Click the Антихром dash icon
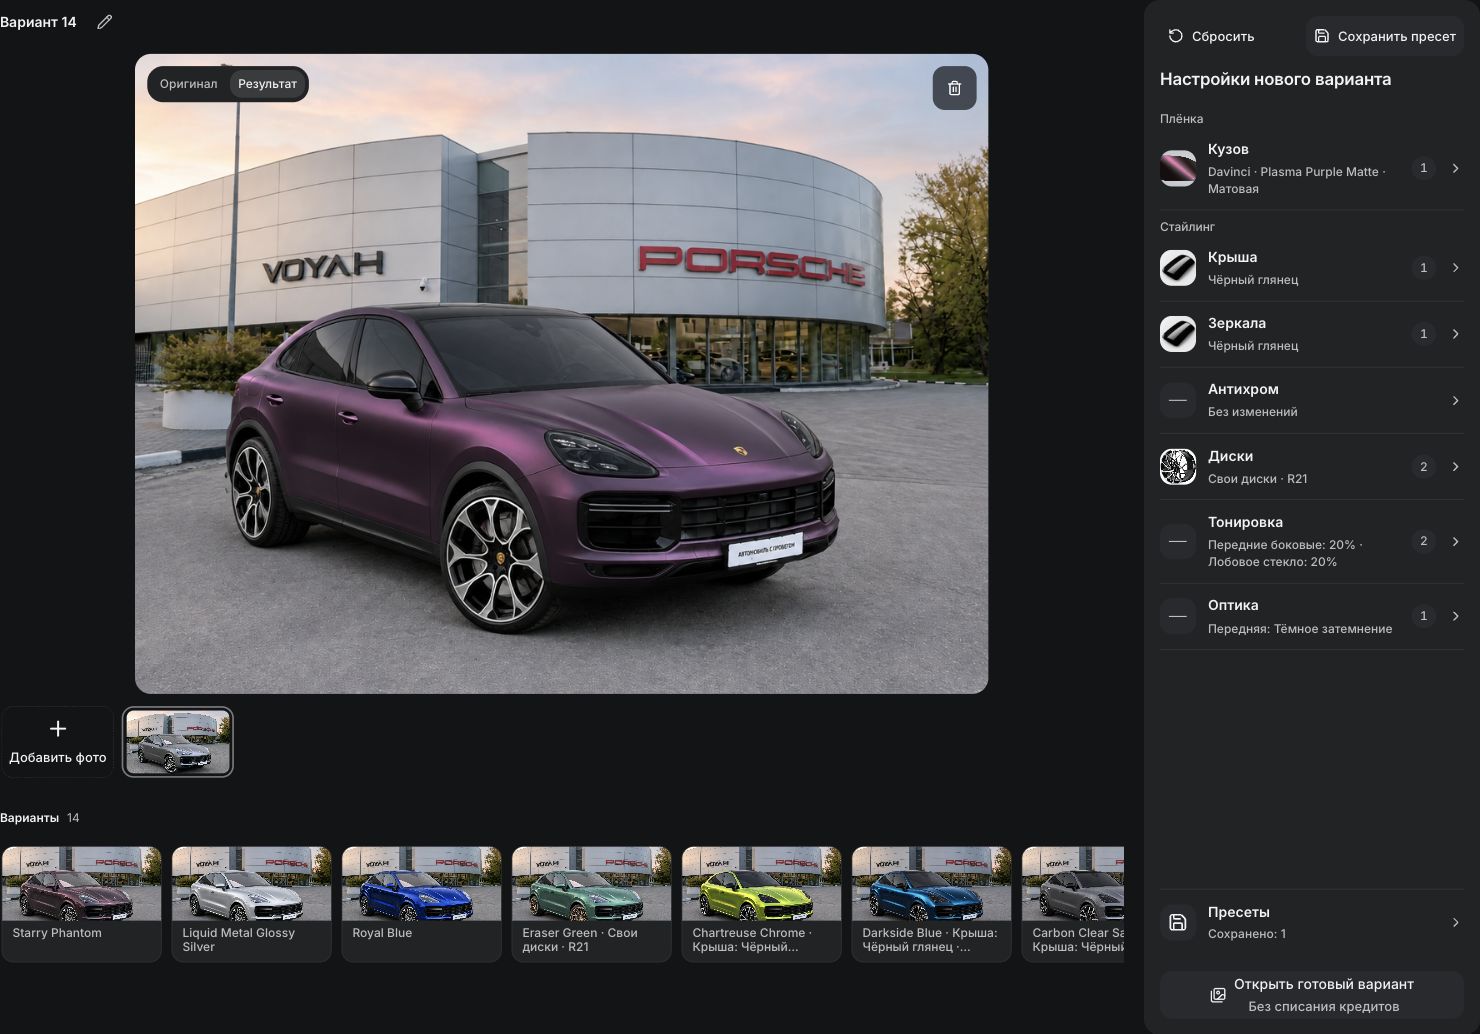 (x=1178, y=400)
